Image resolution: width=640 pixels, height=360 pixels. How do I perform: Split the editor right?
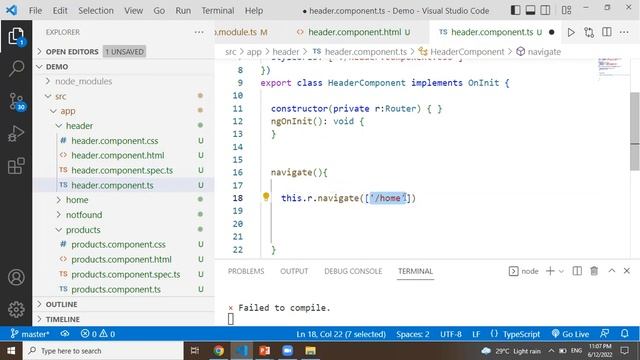(607, 32)
